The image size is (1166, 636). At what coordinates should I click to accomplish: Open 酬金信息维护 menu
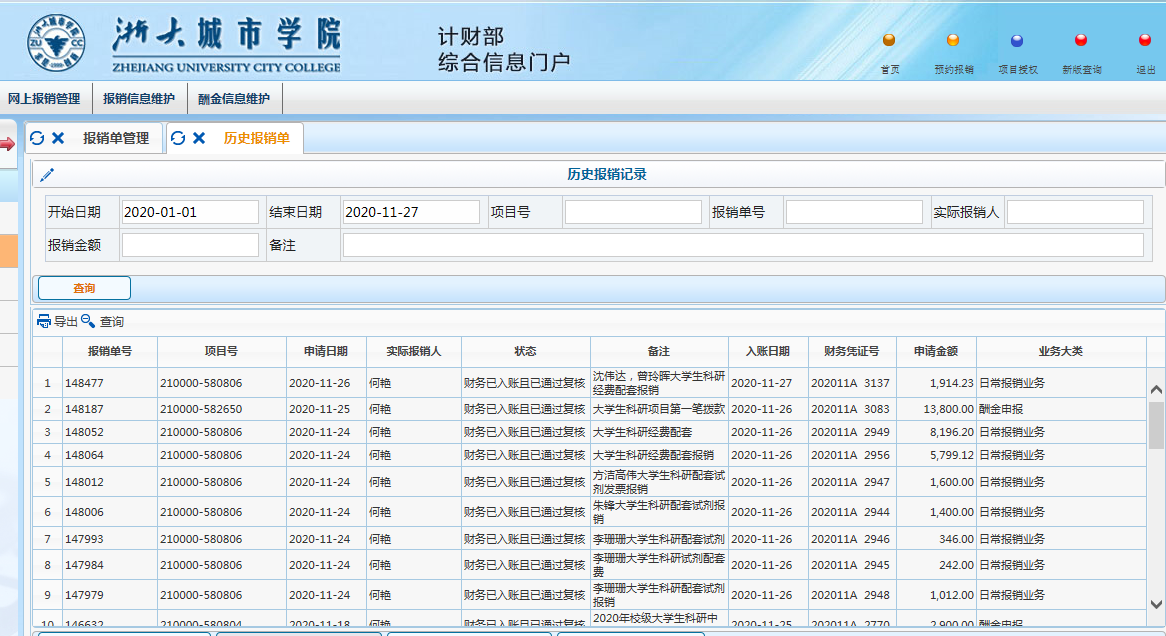(234, 98)
